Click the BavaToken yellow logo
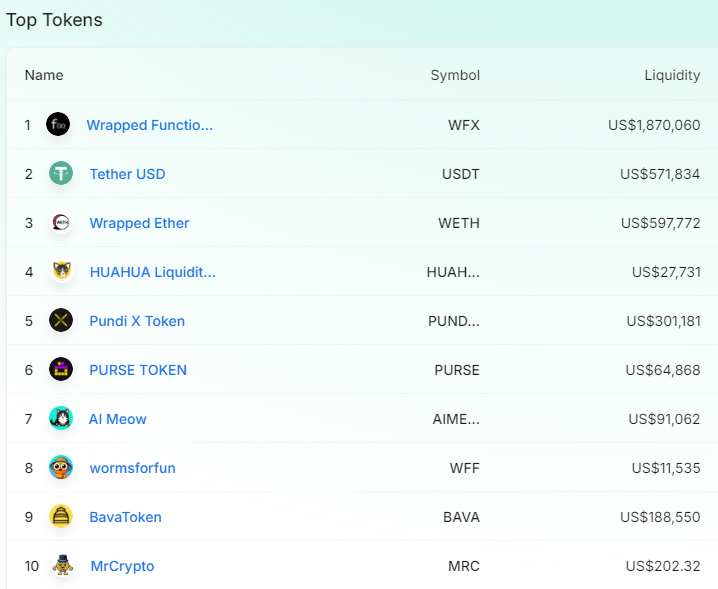 pyautogui.click(x=61, y=516)
